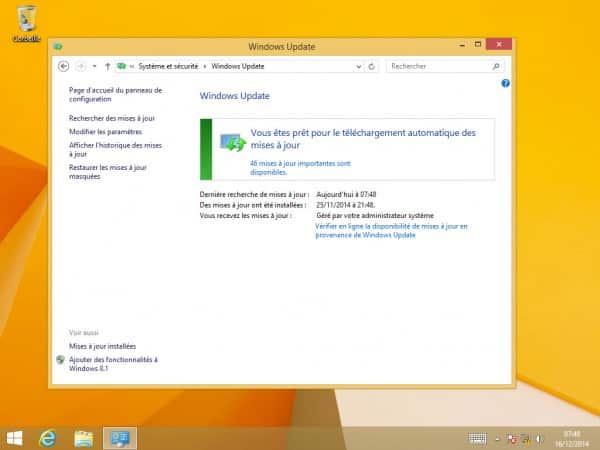Viewport: 600px width, 450px height.
Task: Go up one level with up arrow
Action: (x=107, y=66)
